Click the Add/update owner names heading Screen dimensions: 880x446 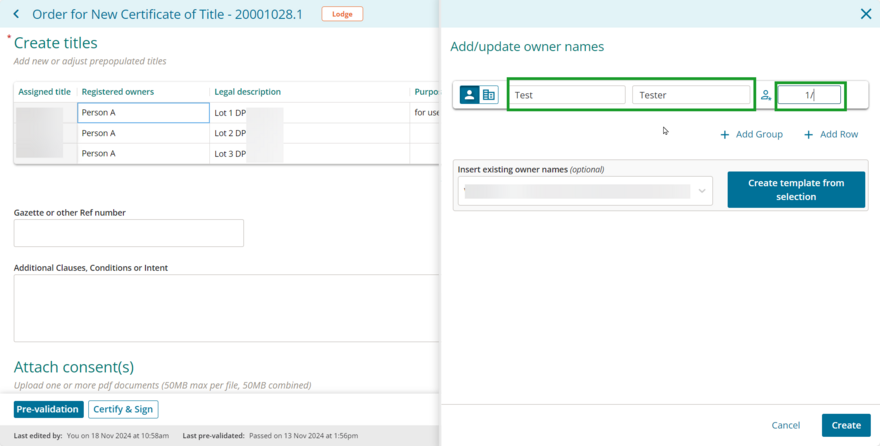pyautogui.click(x=527, y=47)
